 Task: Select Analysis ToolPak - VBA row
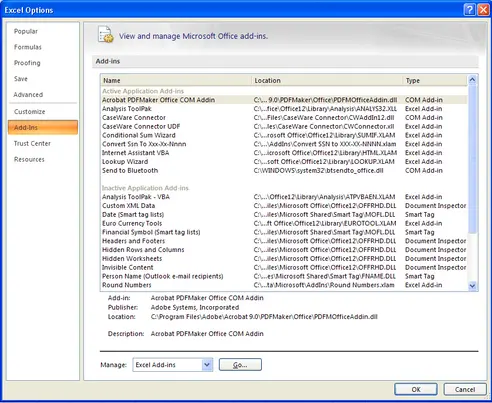[284, 197]
